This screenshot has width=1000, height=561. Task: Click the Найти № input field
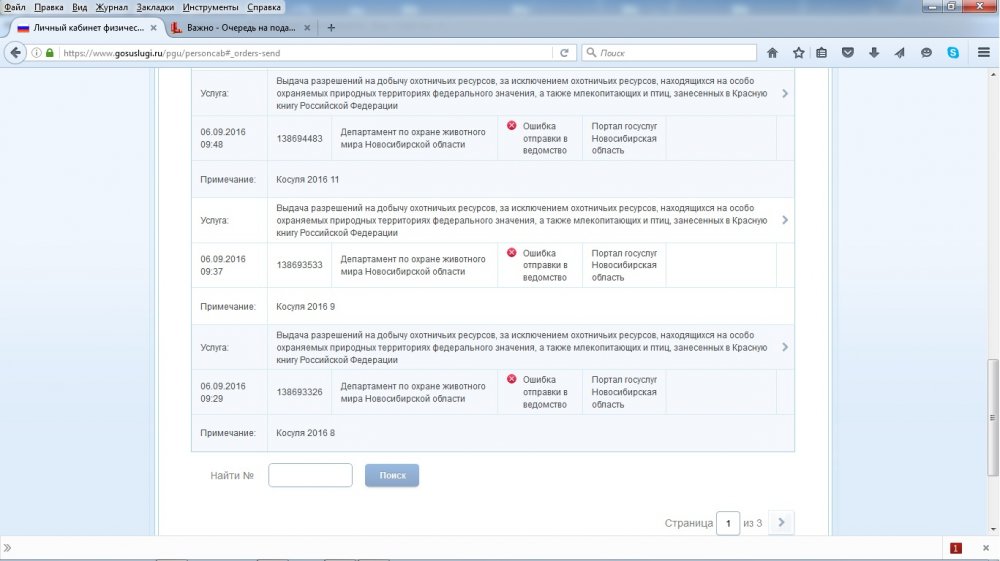click(x=310, y=475)
